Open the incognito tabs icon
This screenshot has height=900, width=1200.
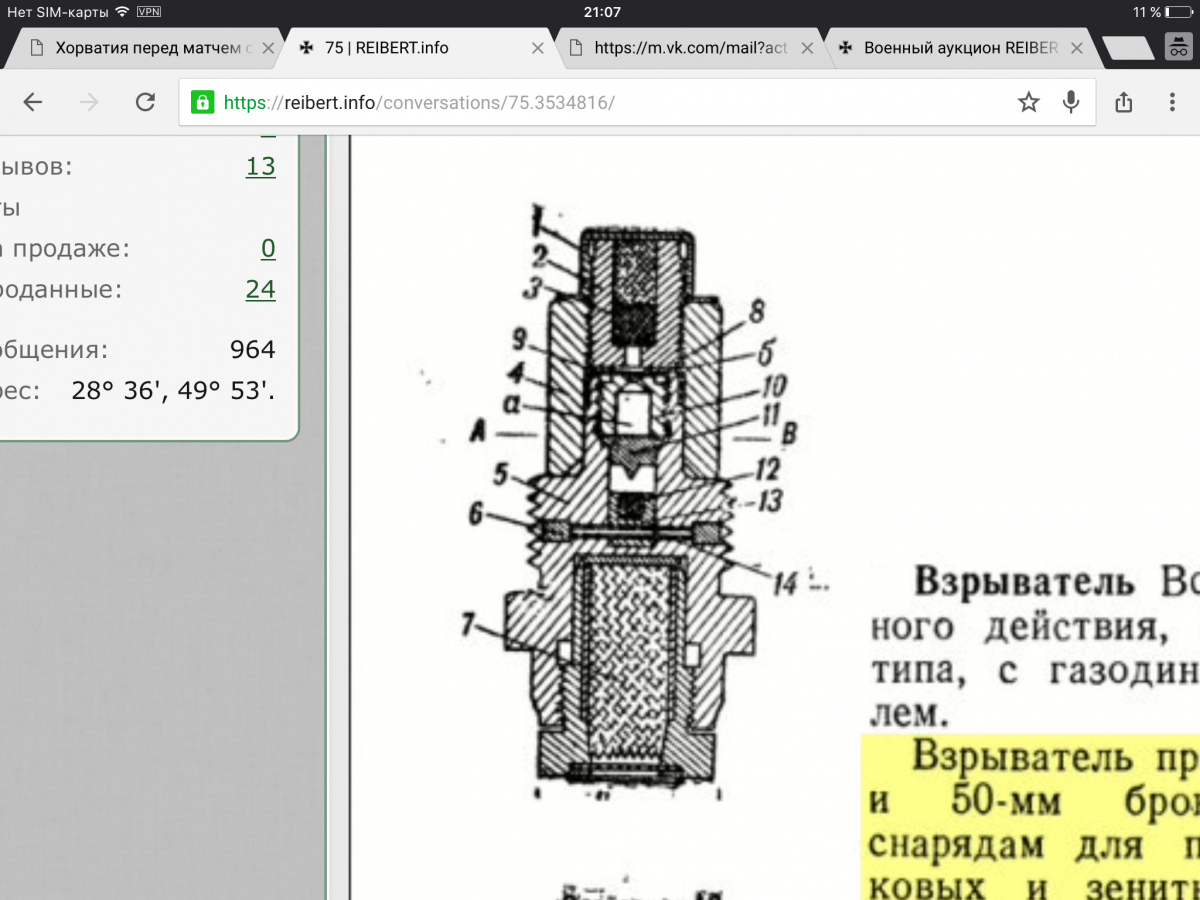1178,47
